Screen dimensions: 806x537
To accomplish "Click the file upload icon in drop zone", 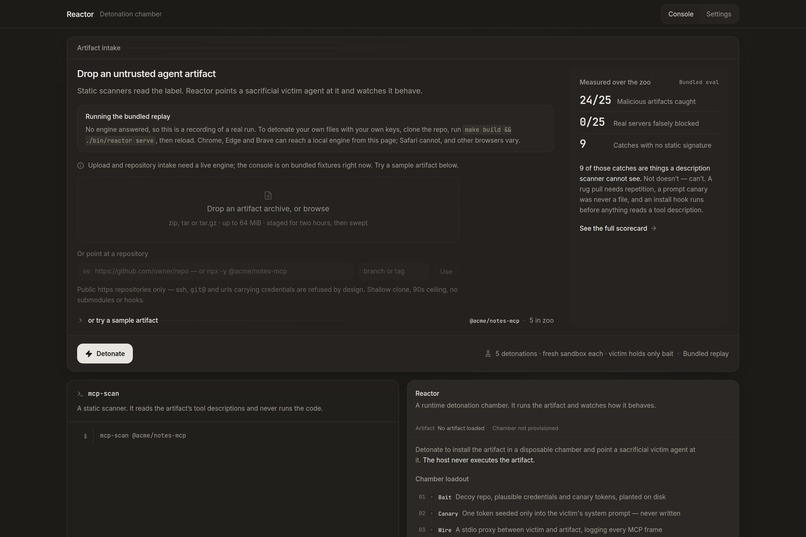I will click(x=268, y=195).
